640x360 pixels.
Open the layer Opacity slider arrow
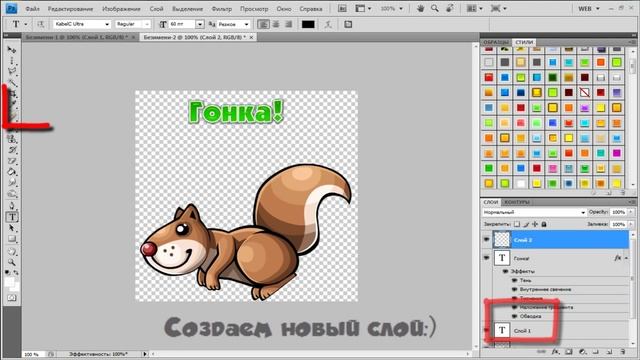[631, 212]
